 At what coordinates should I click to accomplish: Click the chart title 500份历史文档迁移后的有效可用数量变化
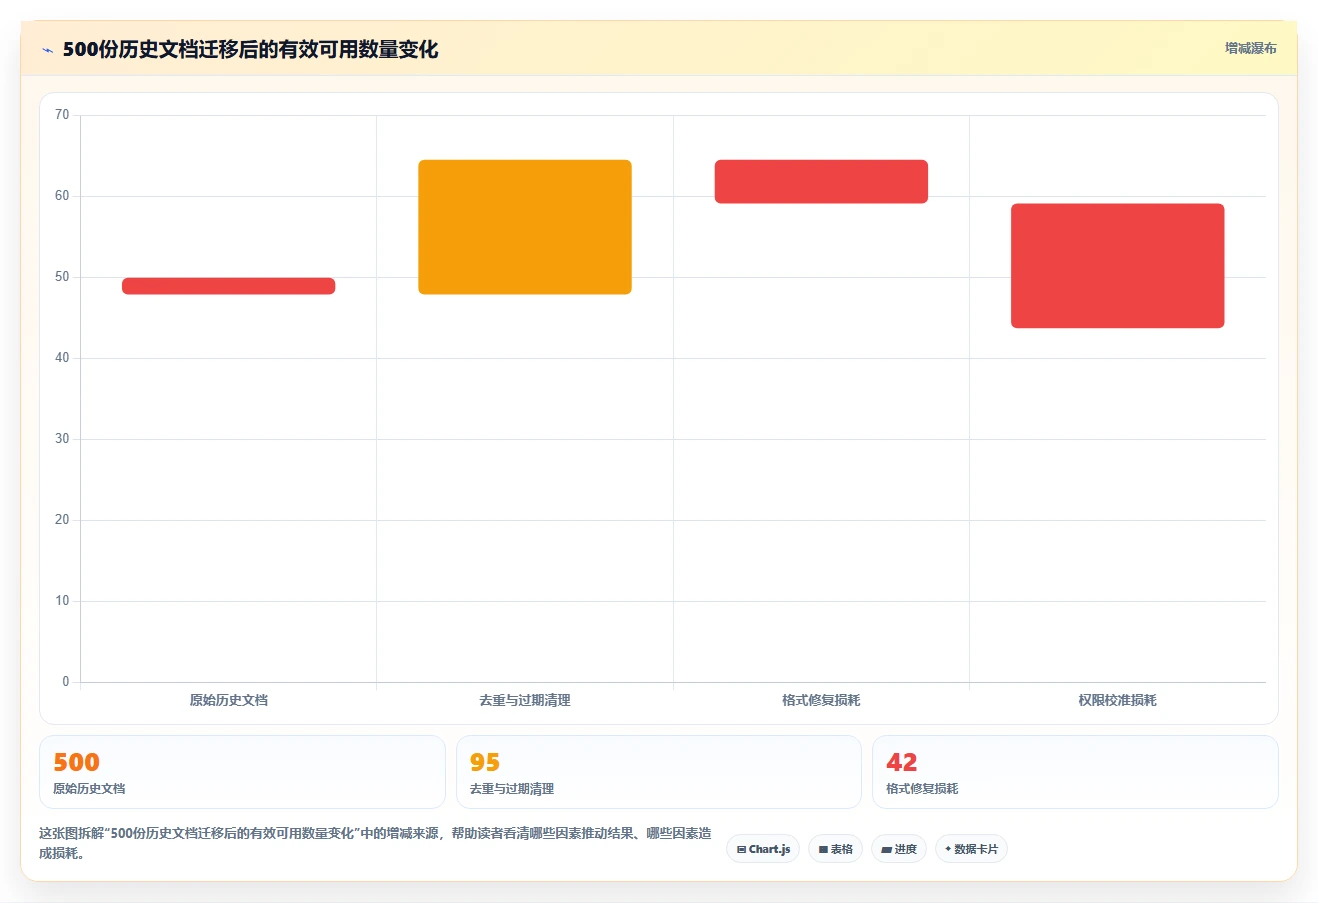tap(250, 50)
